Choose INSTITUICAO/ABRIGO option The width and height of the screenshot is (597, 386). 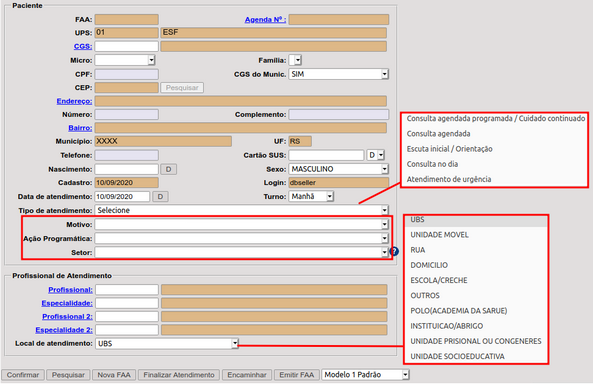coord(446,326)
